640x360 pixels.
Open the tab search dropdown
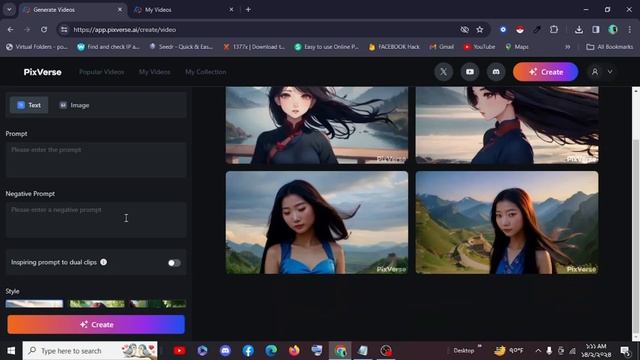[9, 9]
